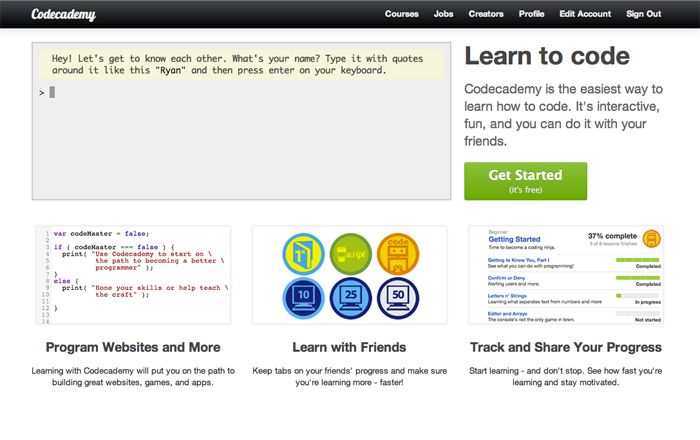This screenshot has height=440, width=700.
Task: Click the Learn to code headline
Action: pos(547,56)
